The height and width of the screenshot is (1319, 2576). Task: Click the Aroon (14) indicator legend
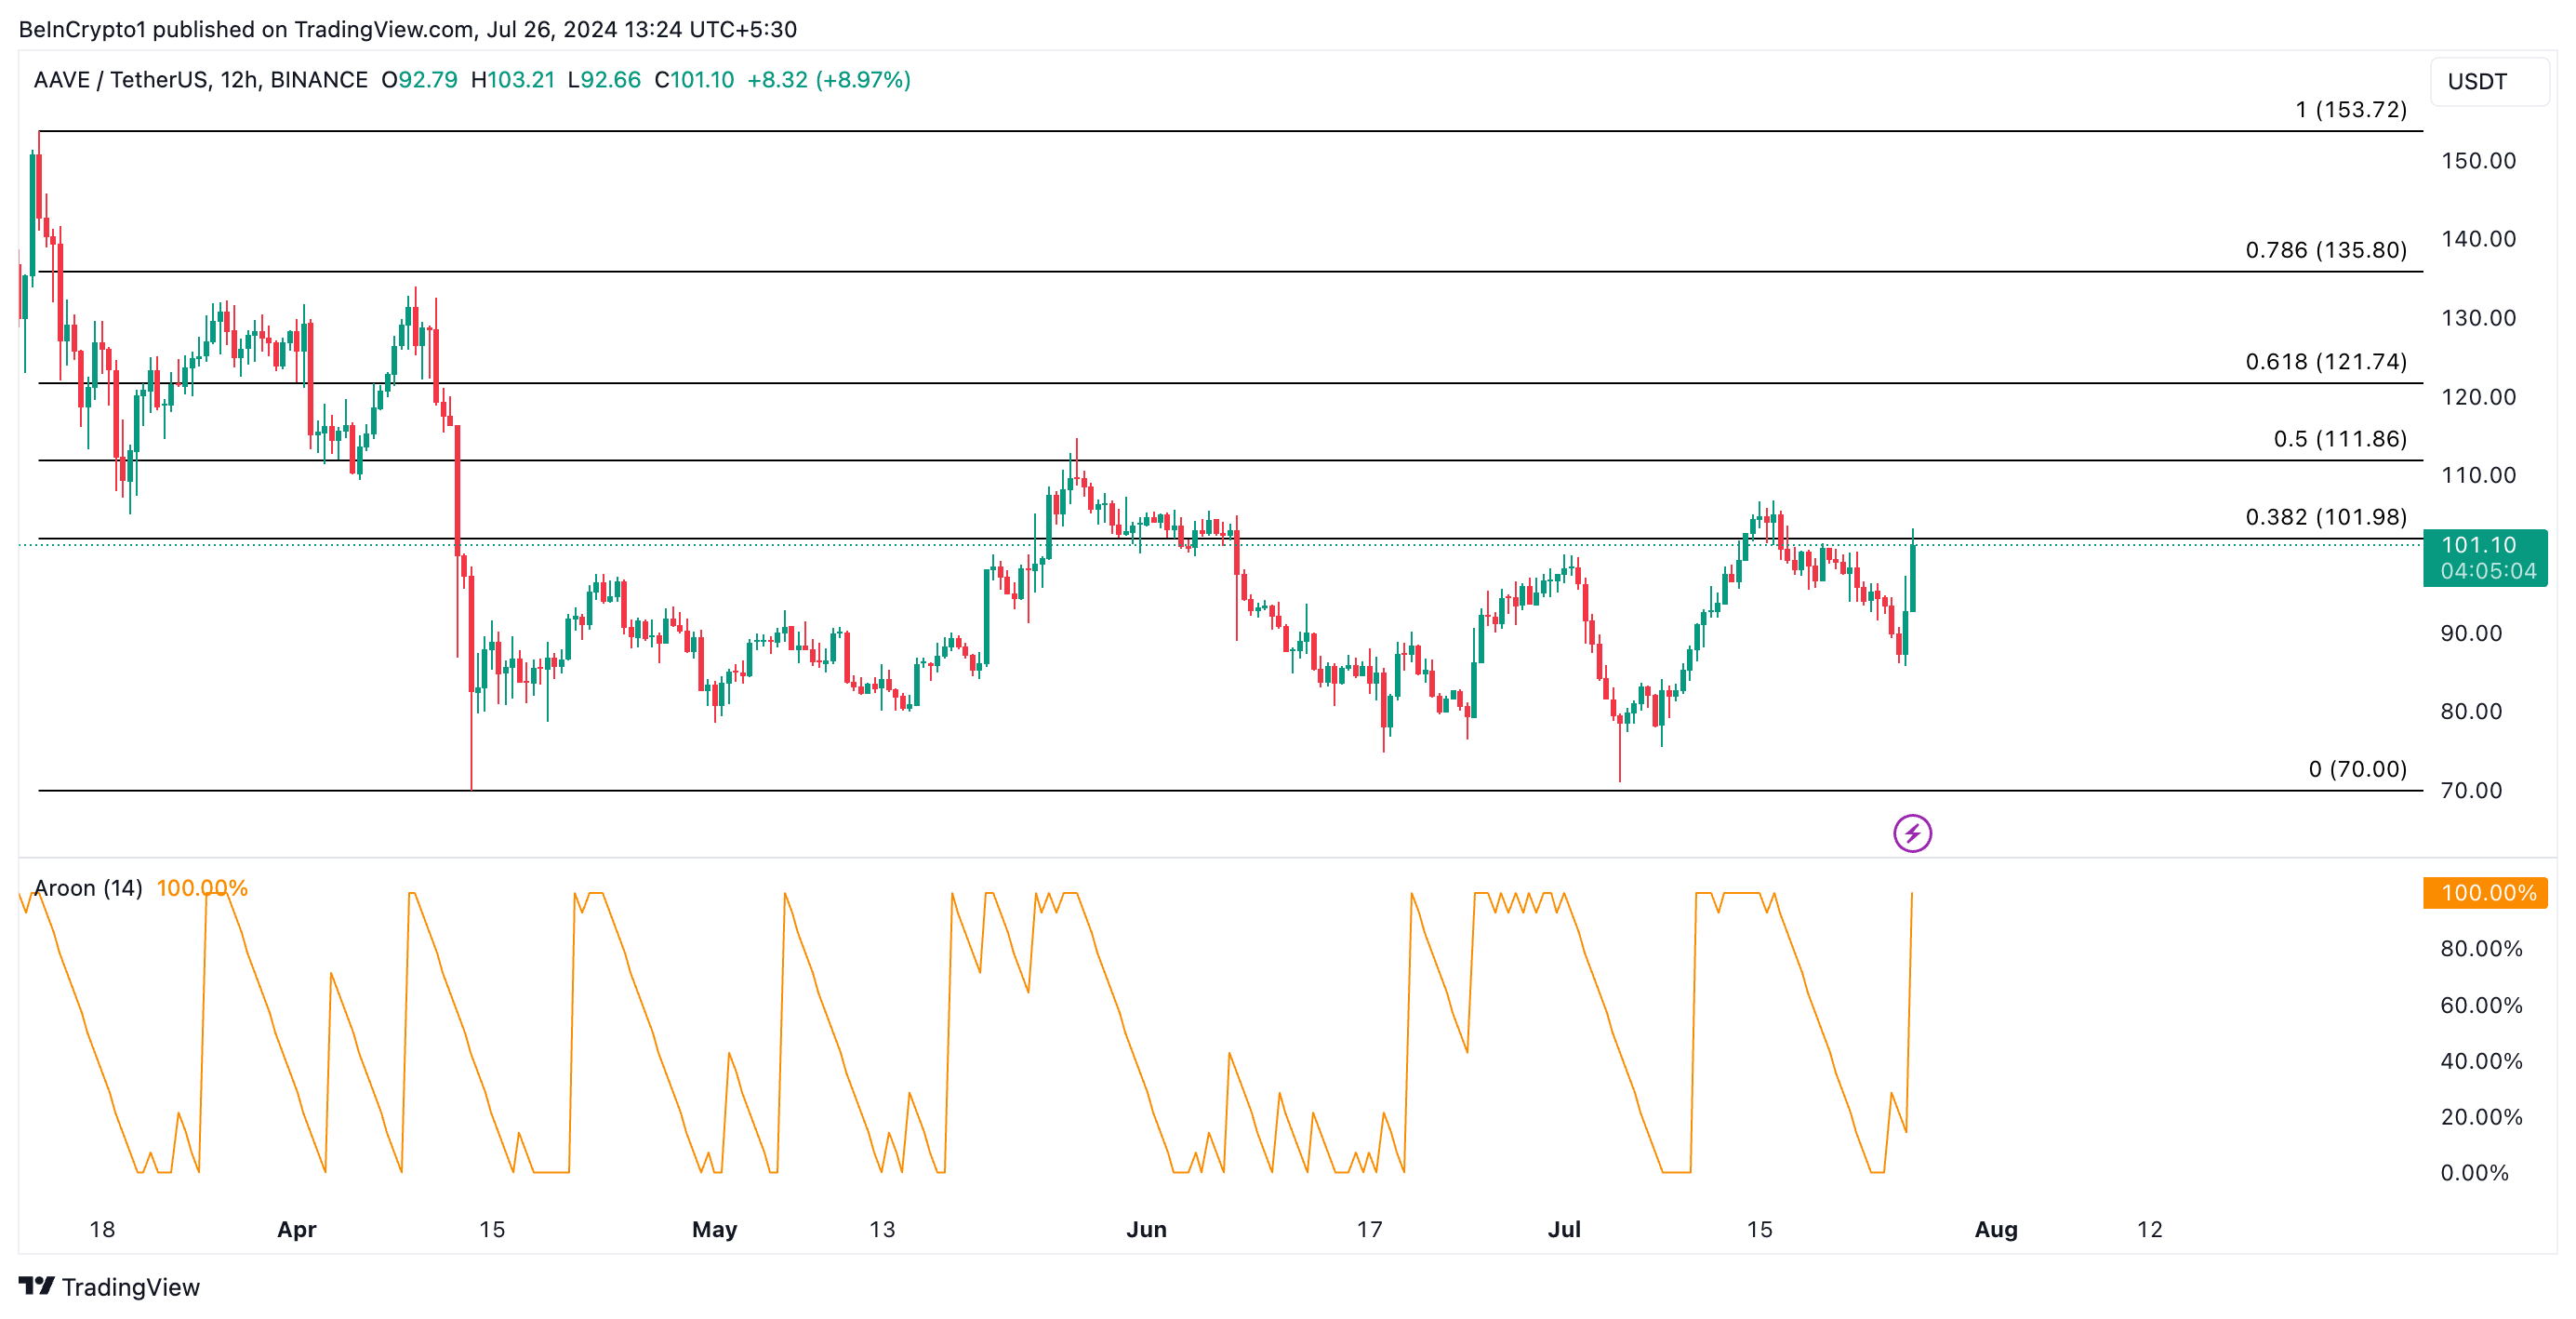pos(88,888)
